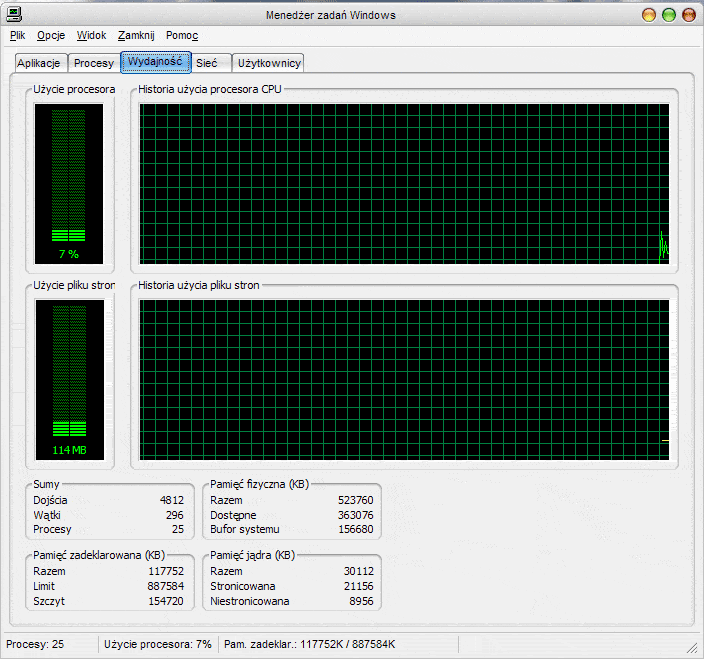Go to the Sieć tab

pyautogui.click(x=207, y=63)
